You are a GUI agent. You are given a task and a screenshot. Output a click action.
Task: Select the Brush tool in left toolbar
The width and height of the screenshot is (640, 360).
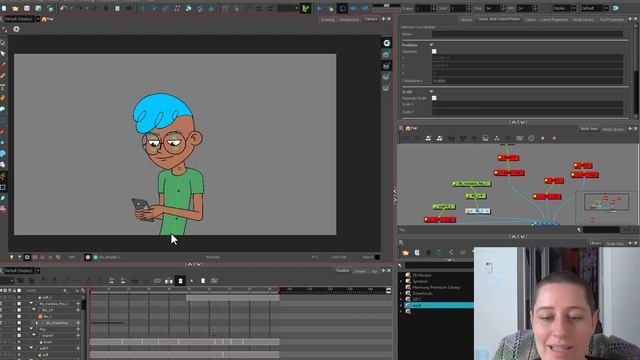click(x=3, y=65)
